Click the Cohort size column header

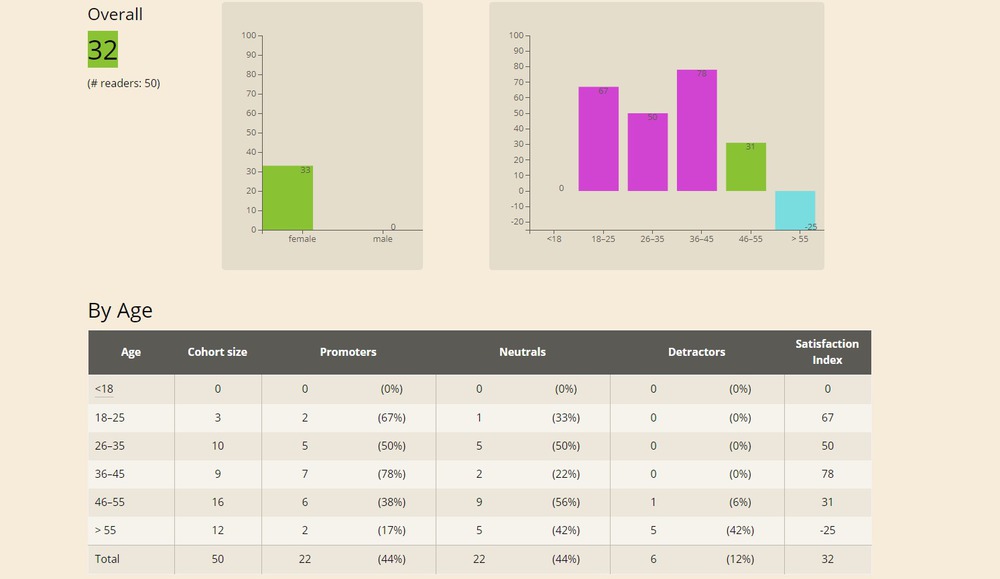click(218, 352)
